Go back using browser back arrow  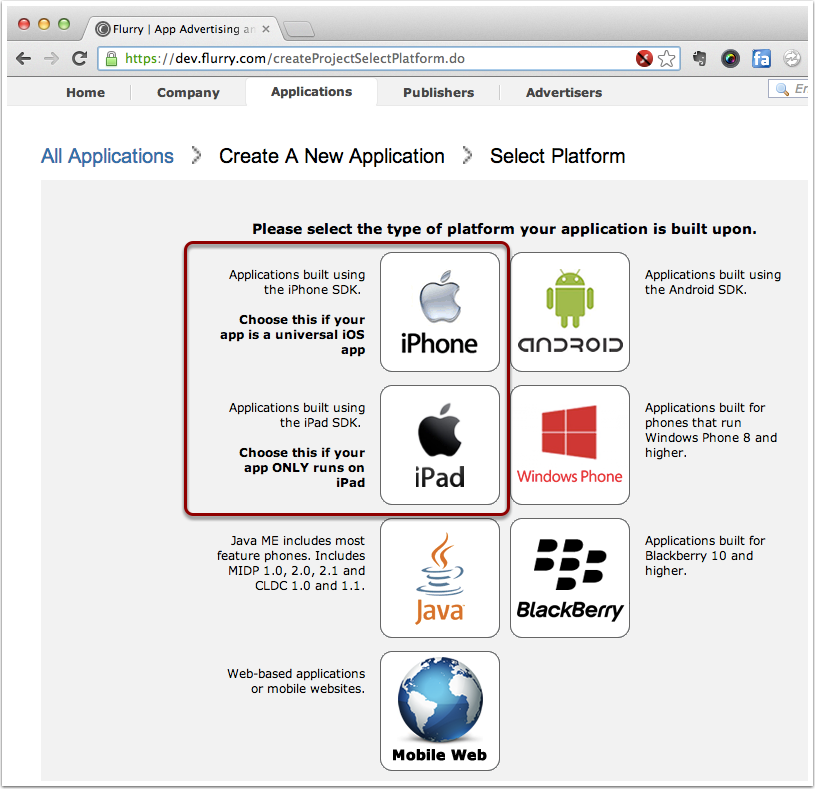pyautogui.click(x=24, y=59)
